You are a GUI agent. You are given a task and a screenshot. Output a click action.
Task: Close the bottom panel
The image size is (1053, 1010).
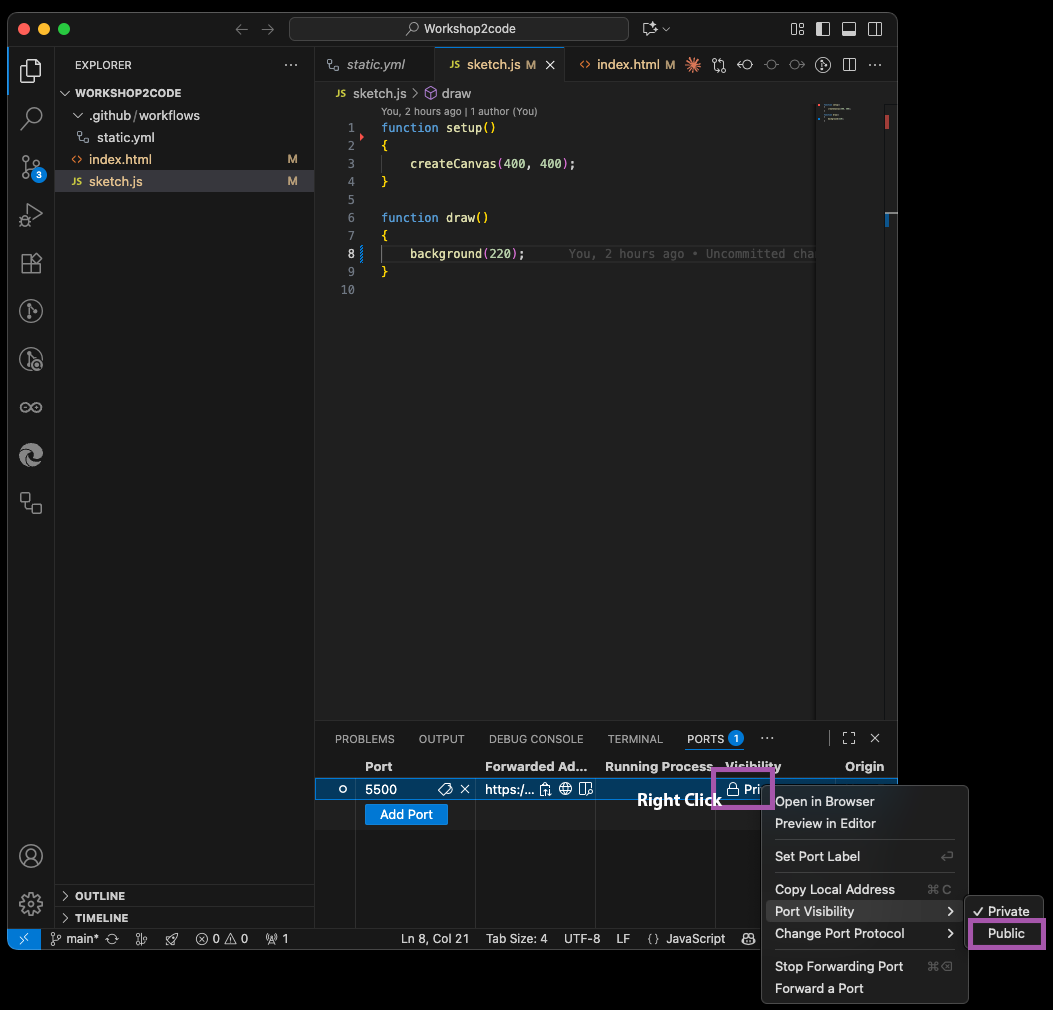(875, 738)
